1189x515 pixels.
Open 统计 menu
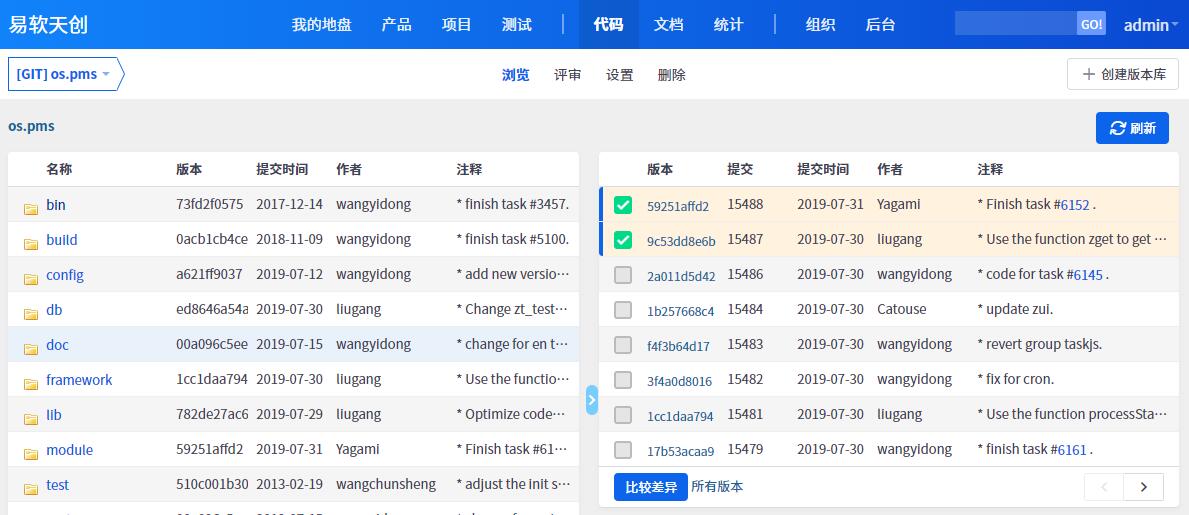(729, 24)
